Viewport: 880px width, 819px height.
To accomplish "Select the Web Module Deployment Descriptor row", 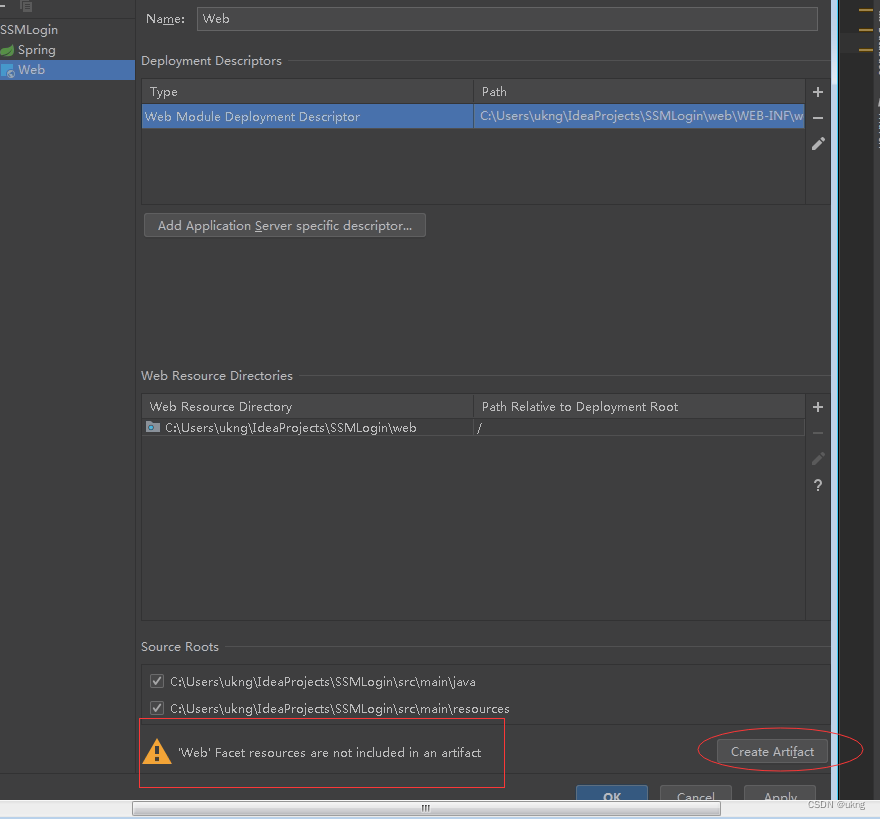I will click(300, 116).
